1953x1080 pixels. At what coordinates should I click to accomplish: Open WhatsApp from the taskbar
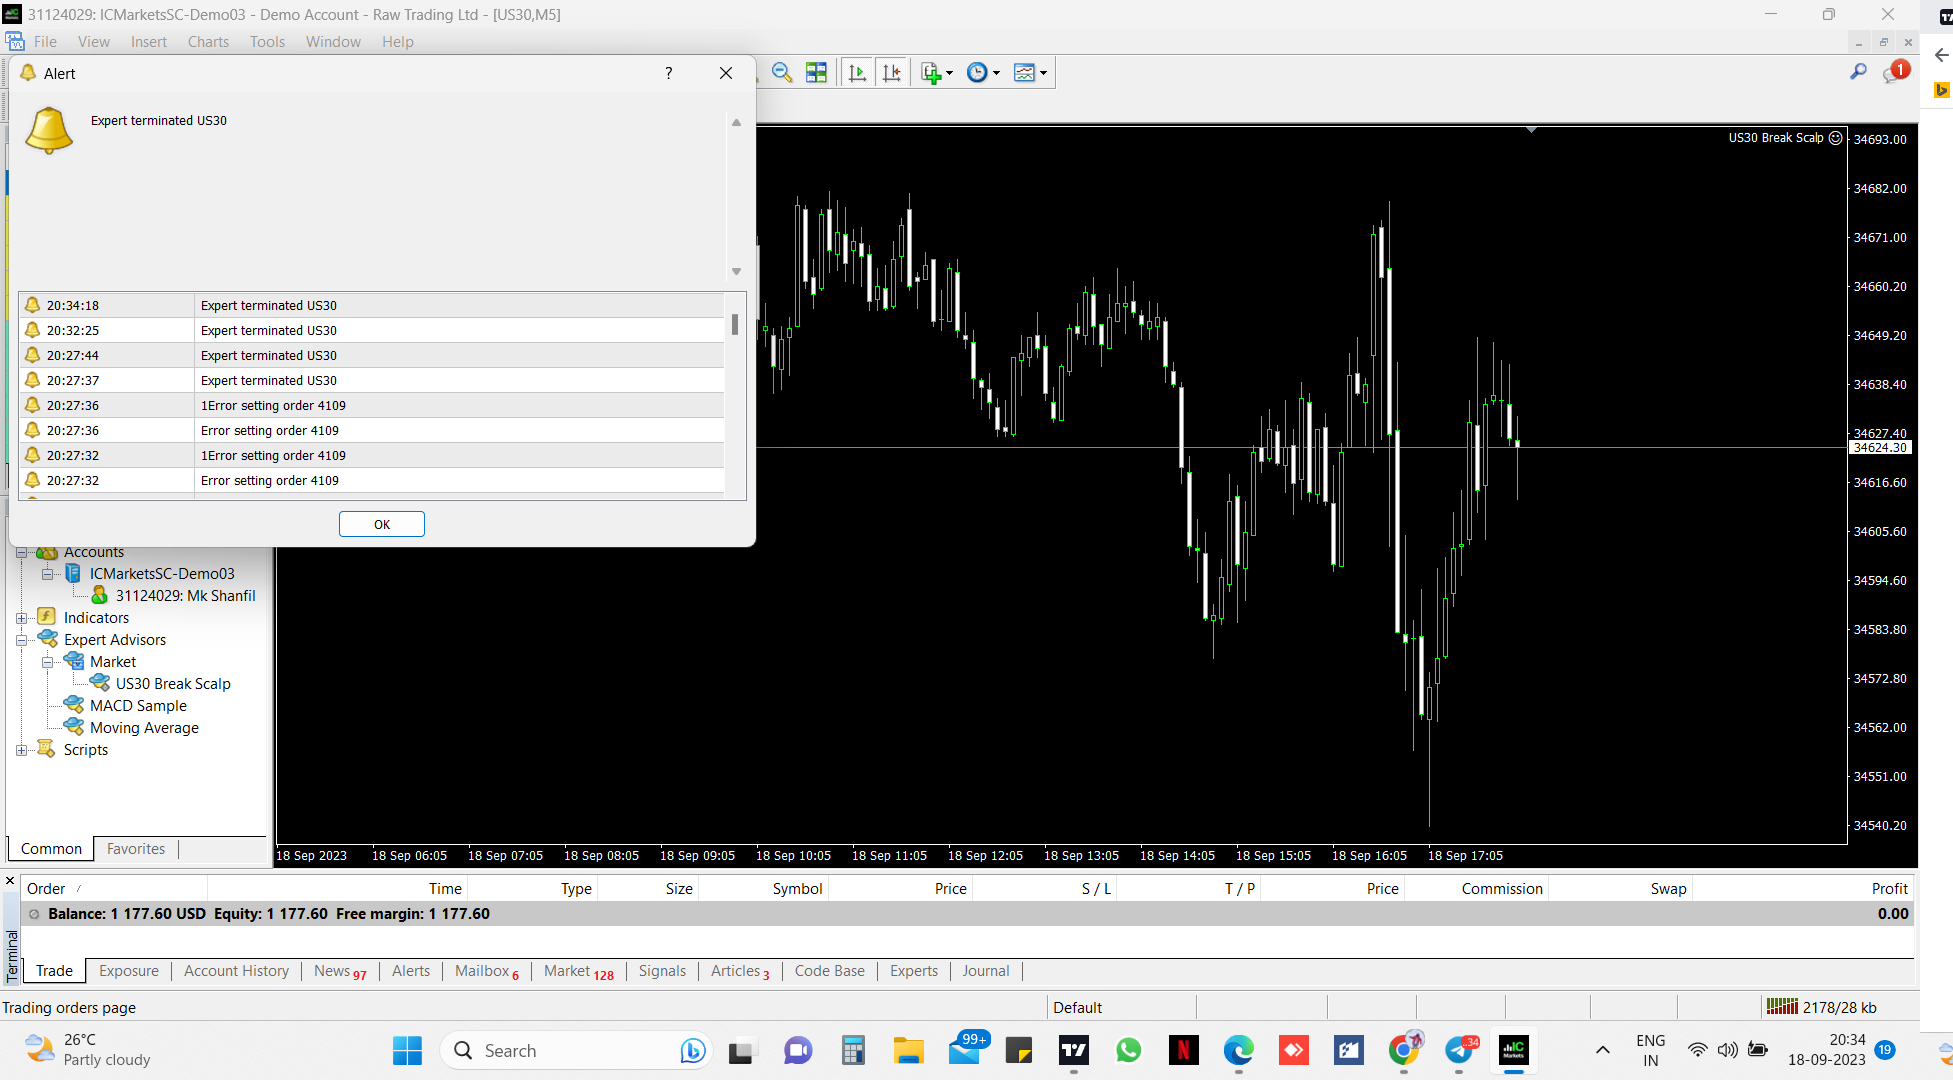click(1128, 1050)
